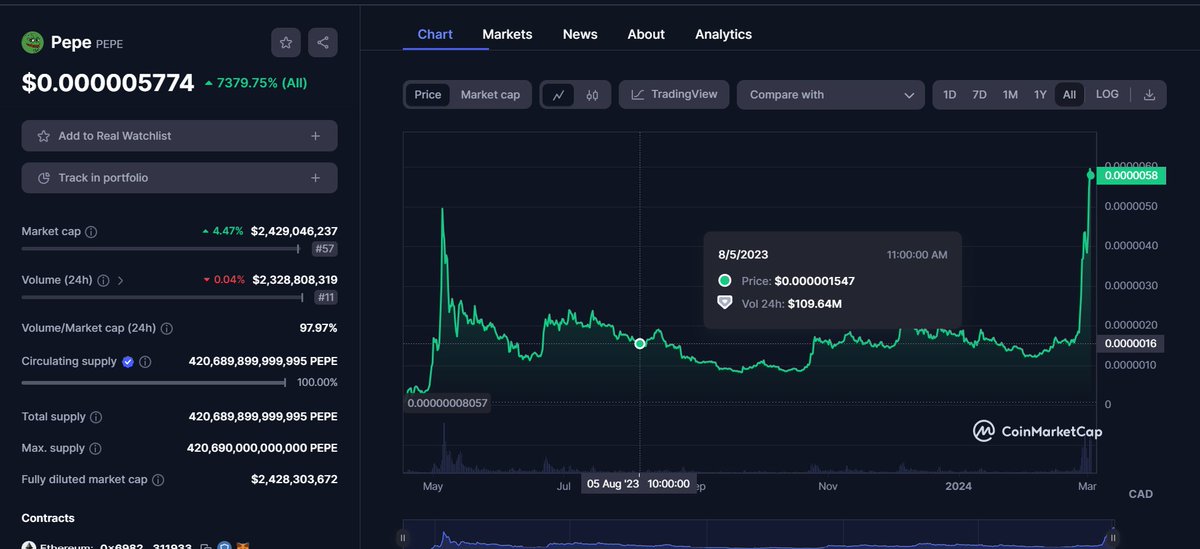Set chart range to 1D

click(950, 95)
